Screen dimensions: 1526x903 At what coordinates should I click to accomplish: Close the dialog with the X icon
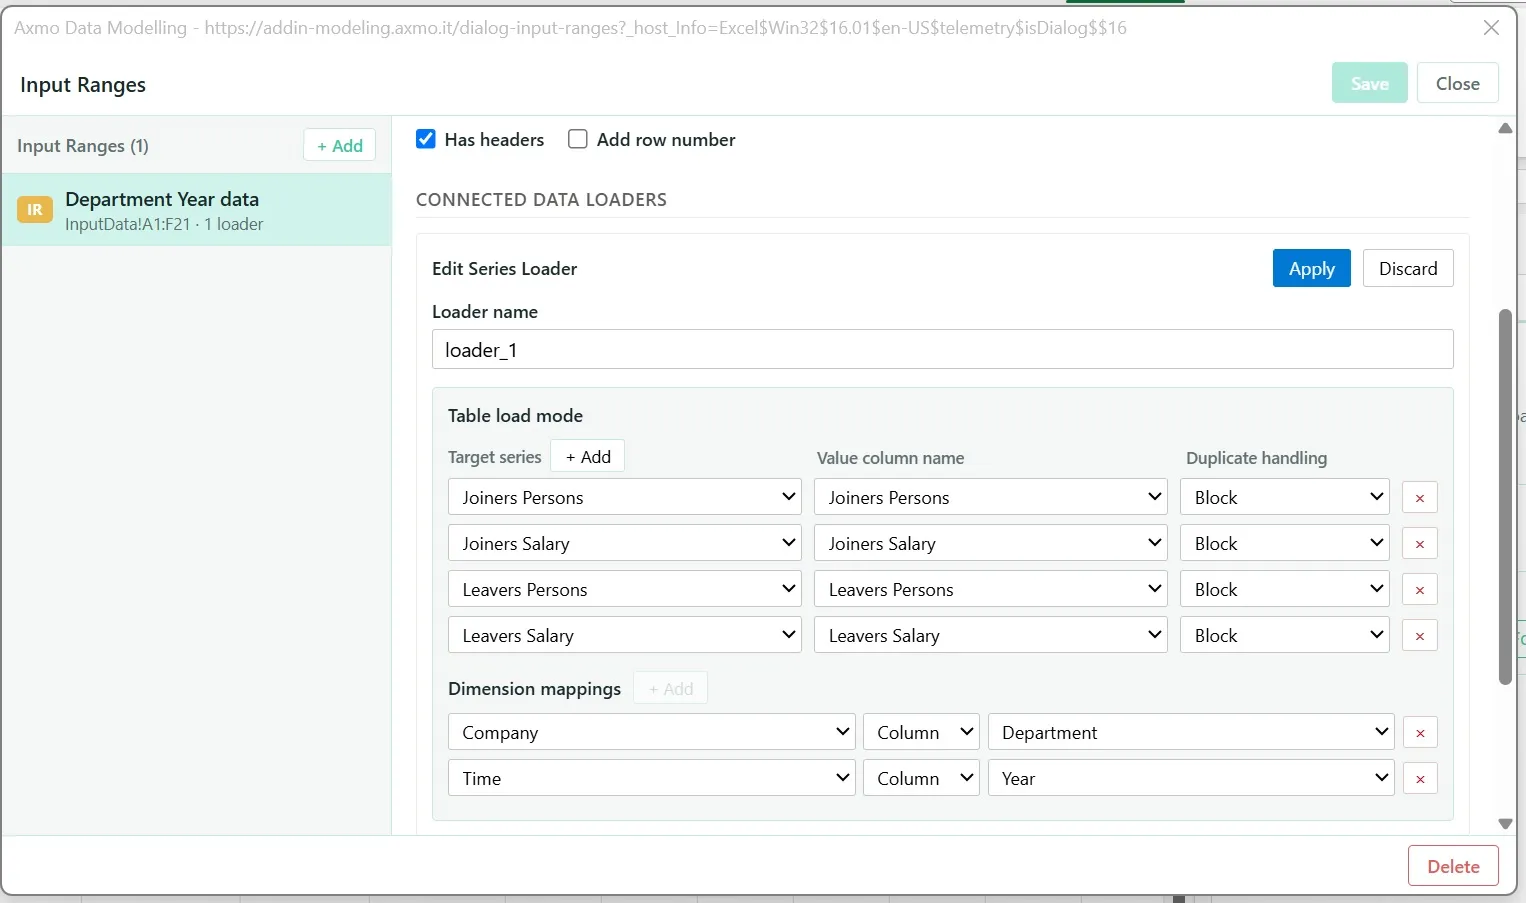(x=1491, y=28)
